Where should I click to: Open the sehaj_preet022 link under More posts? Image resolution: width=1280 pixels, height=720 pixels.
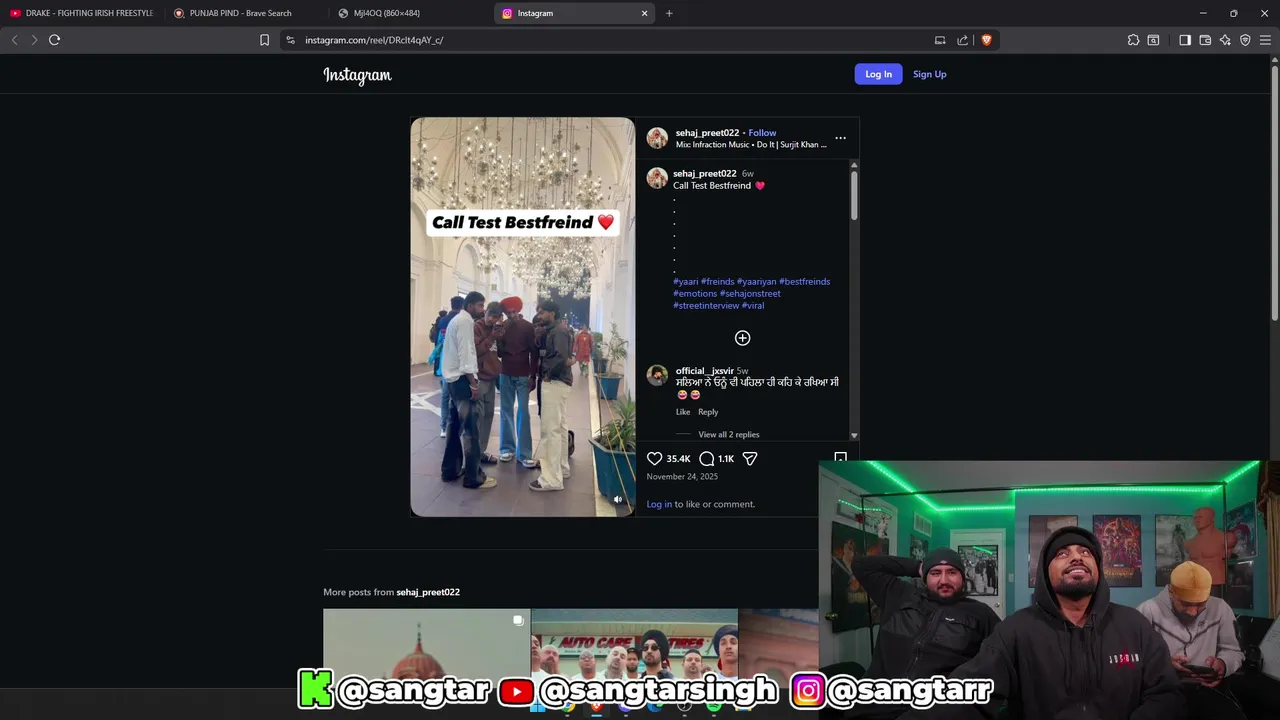(428, 592)
